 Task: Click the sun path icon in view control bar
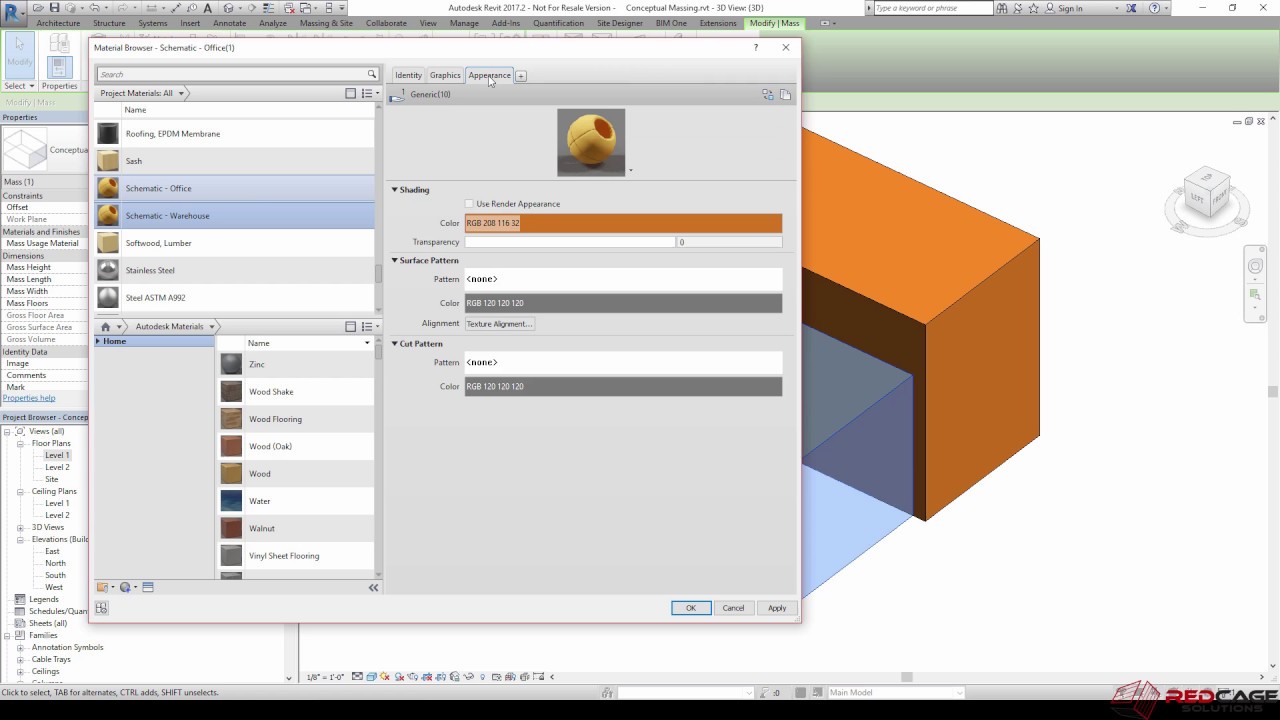point(385,677)
